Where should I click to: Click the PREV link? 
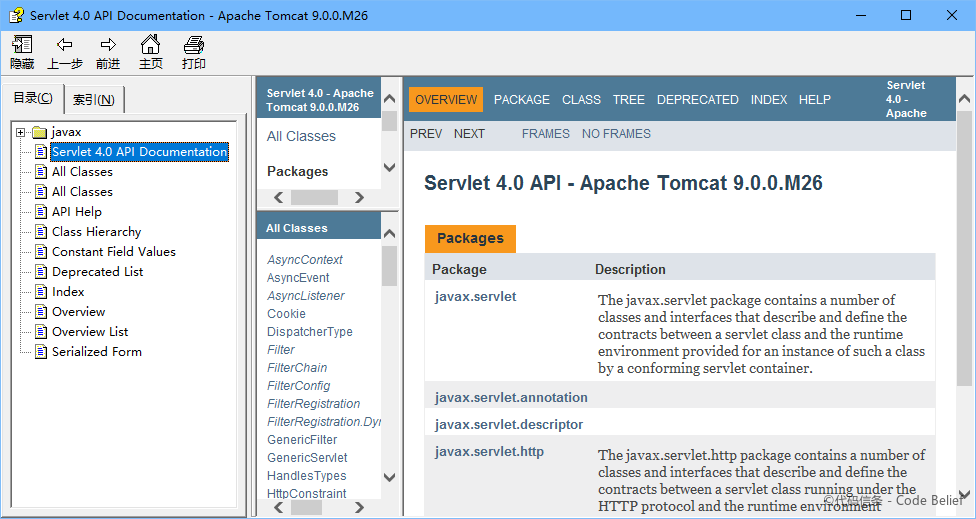coord(426,134)
